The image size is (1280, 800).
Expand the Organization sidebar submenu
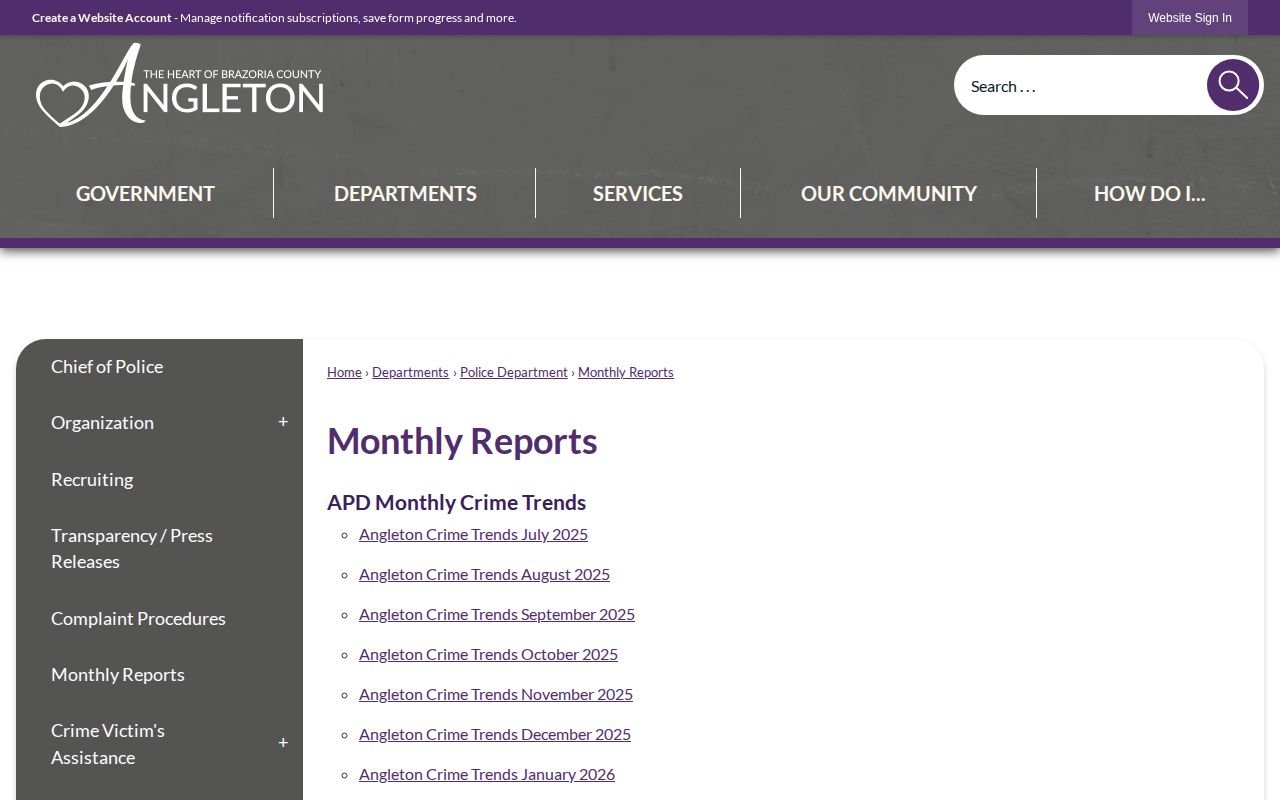(x=283, y=422)
